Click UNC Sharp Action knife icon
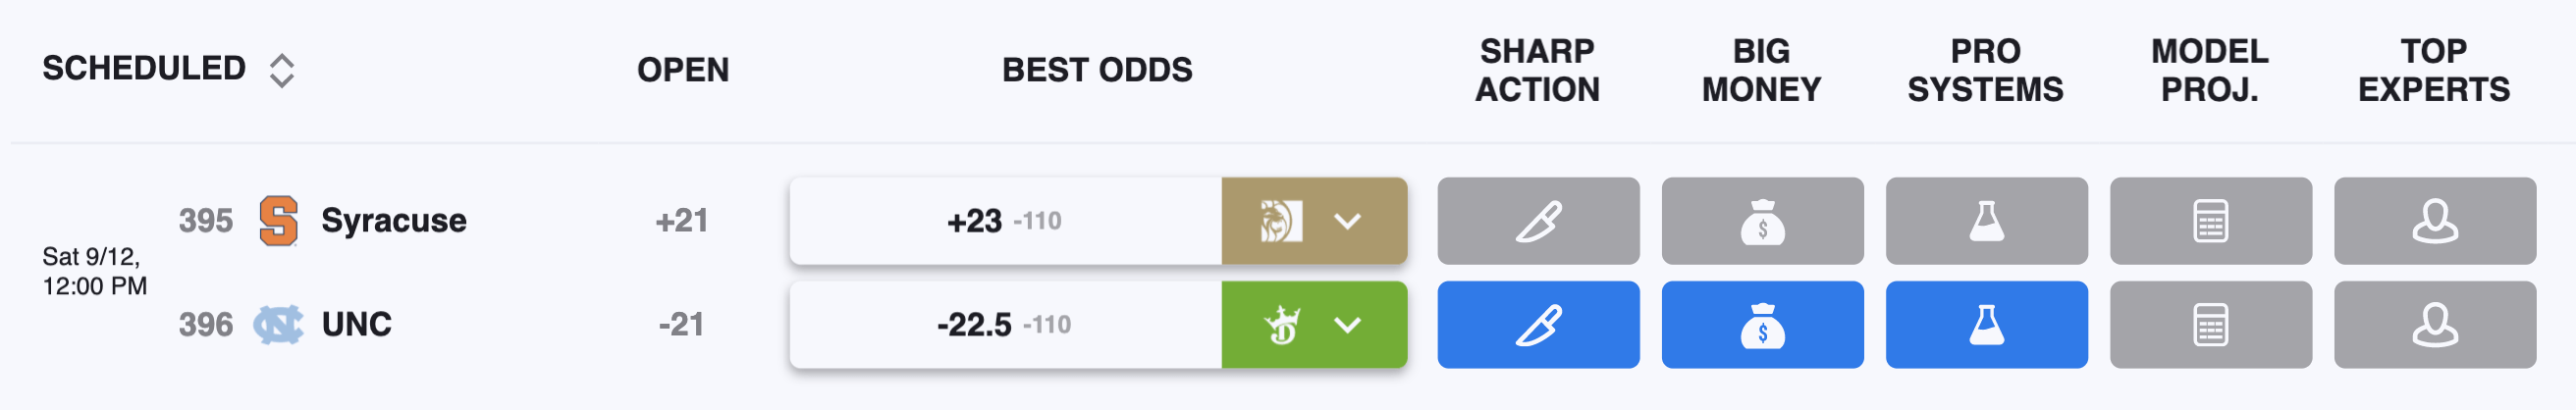 pyautogui.click(x=1538, y=325)
